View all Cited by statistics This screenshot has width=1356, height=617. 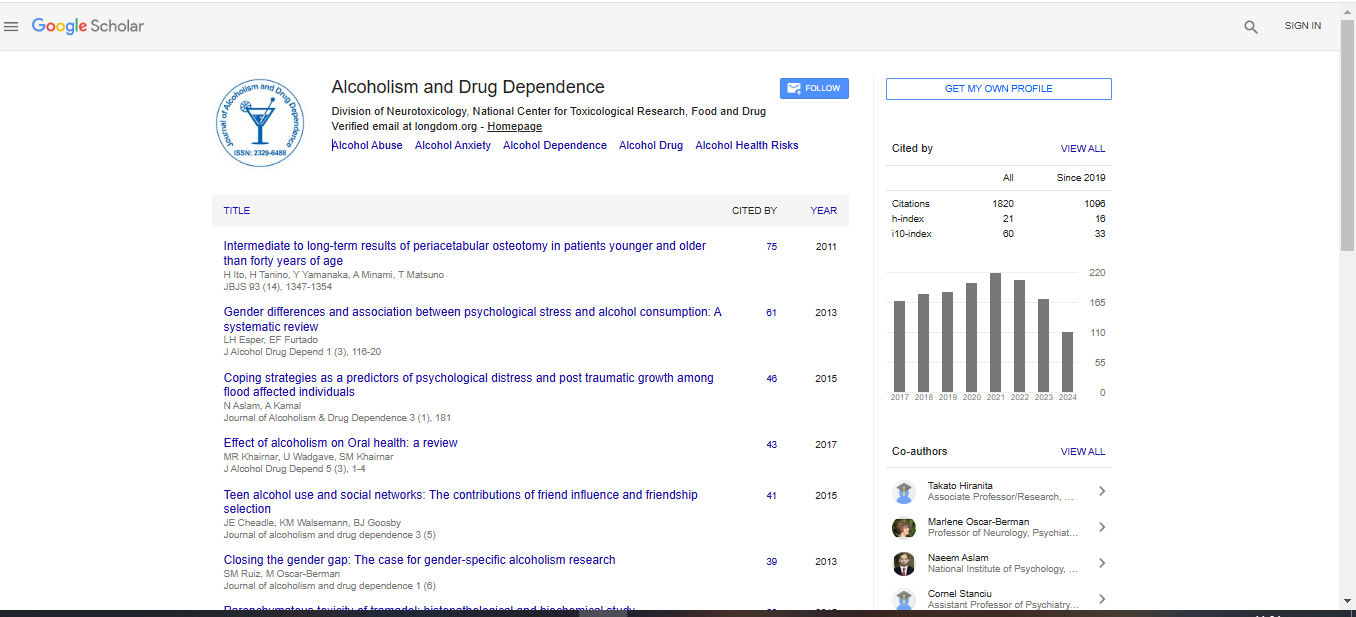1082,149
